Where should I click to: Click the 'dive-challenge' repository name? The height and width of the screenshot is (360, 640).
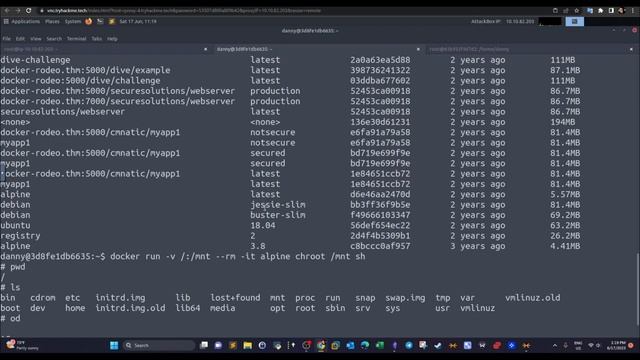tap(35, 60)
